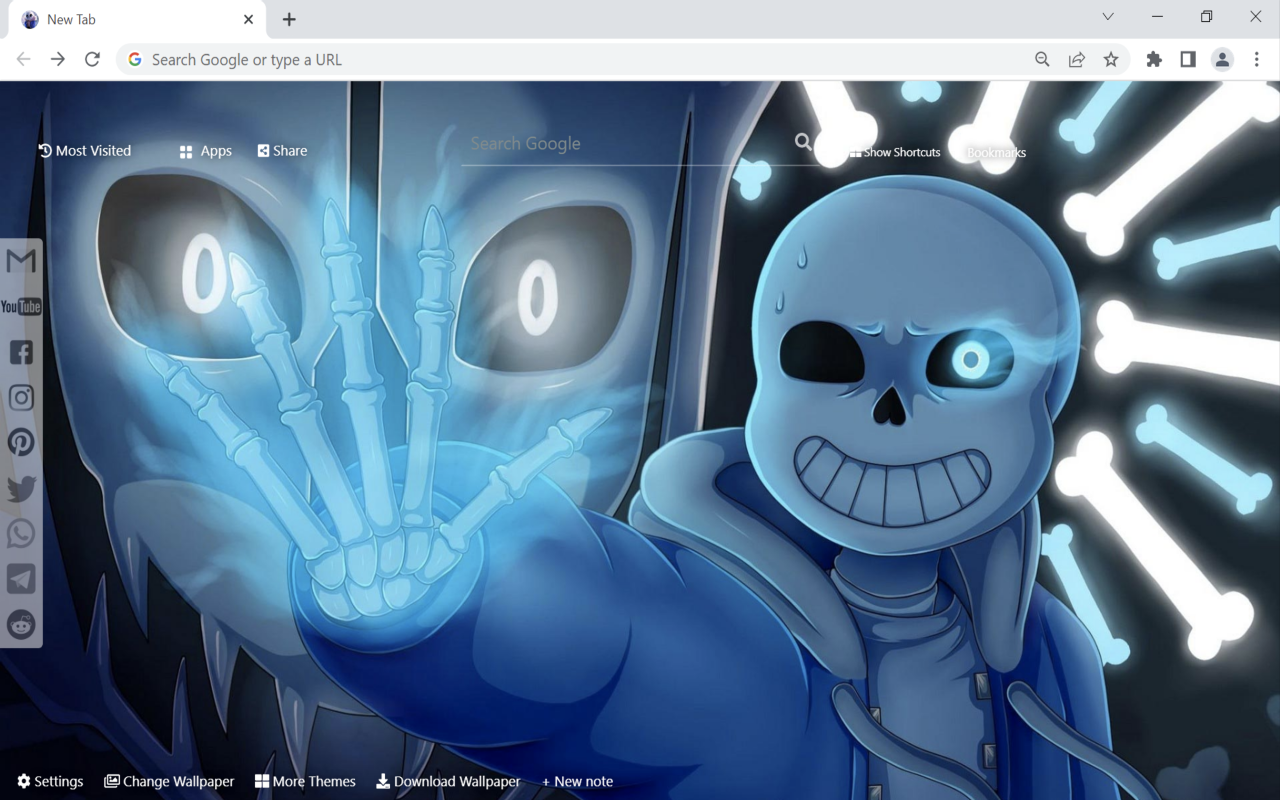
Task: Open the Settings option
Action: click(x=50, y=781)
